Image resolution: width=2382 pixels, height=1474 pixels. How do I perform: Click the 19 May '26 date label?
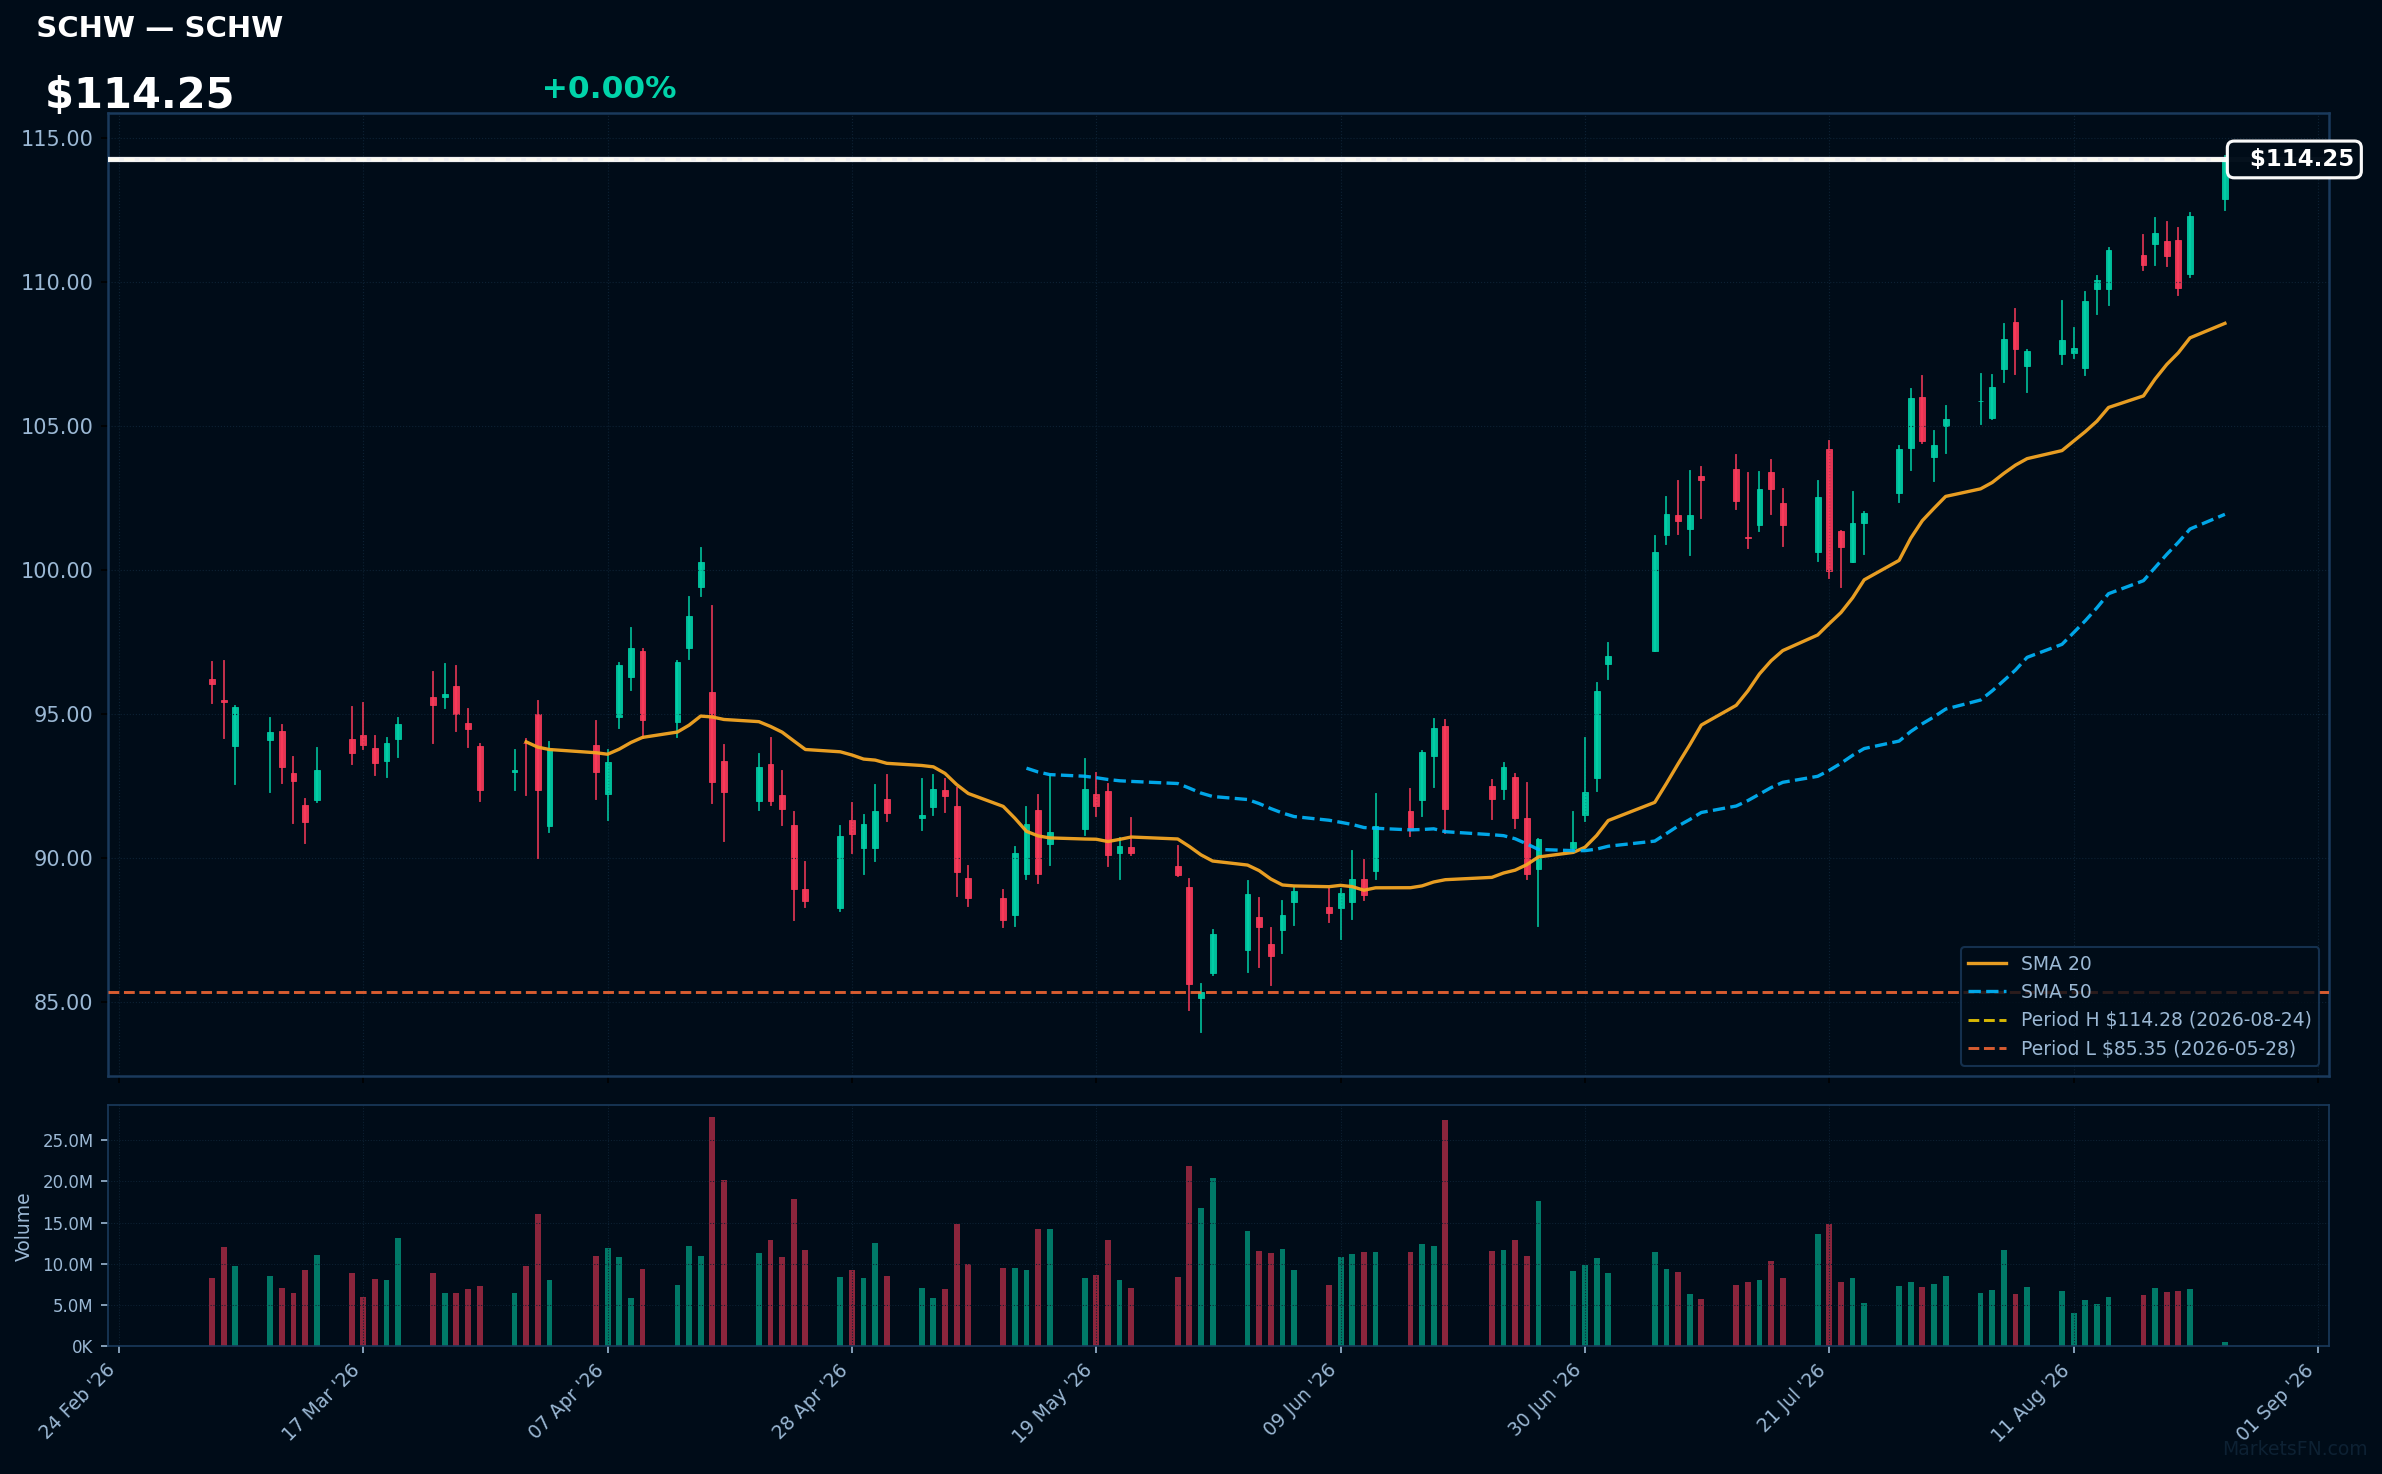point(1052,1402)
